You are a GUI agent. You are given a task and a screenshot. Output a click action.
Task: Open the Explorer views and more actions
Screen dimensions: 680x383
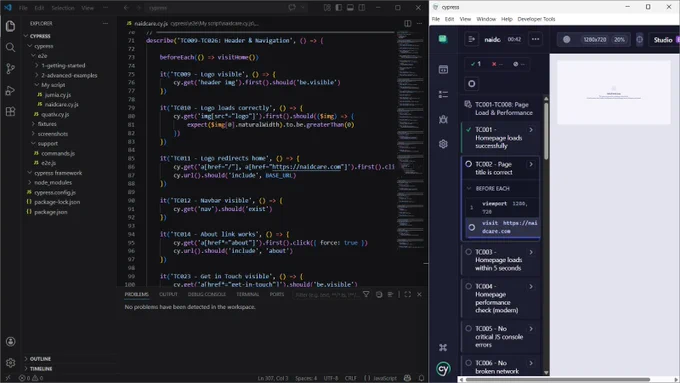tap(105, 23)
